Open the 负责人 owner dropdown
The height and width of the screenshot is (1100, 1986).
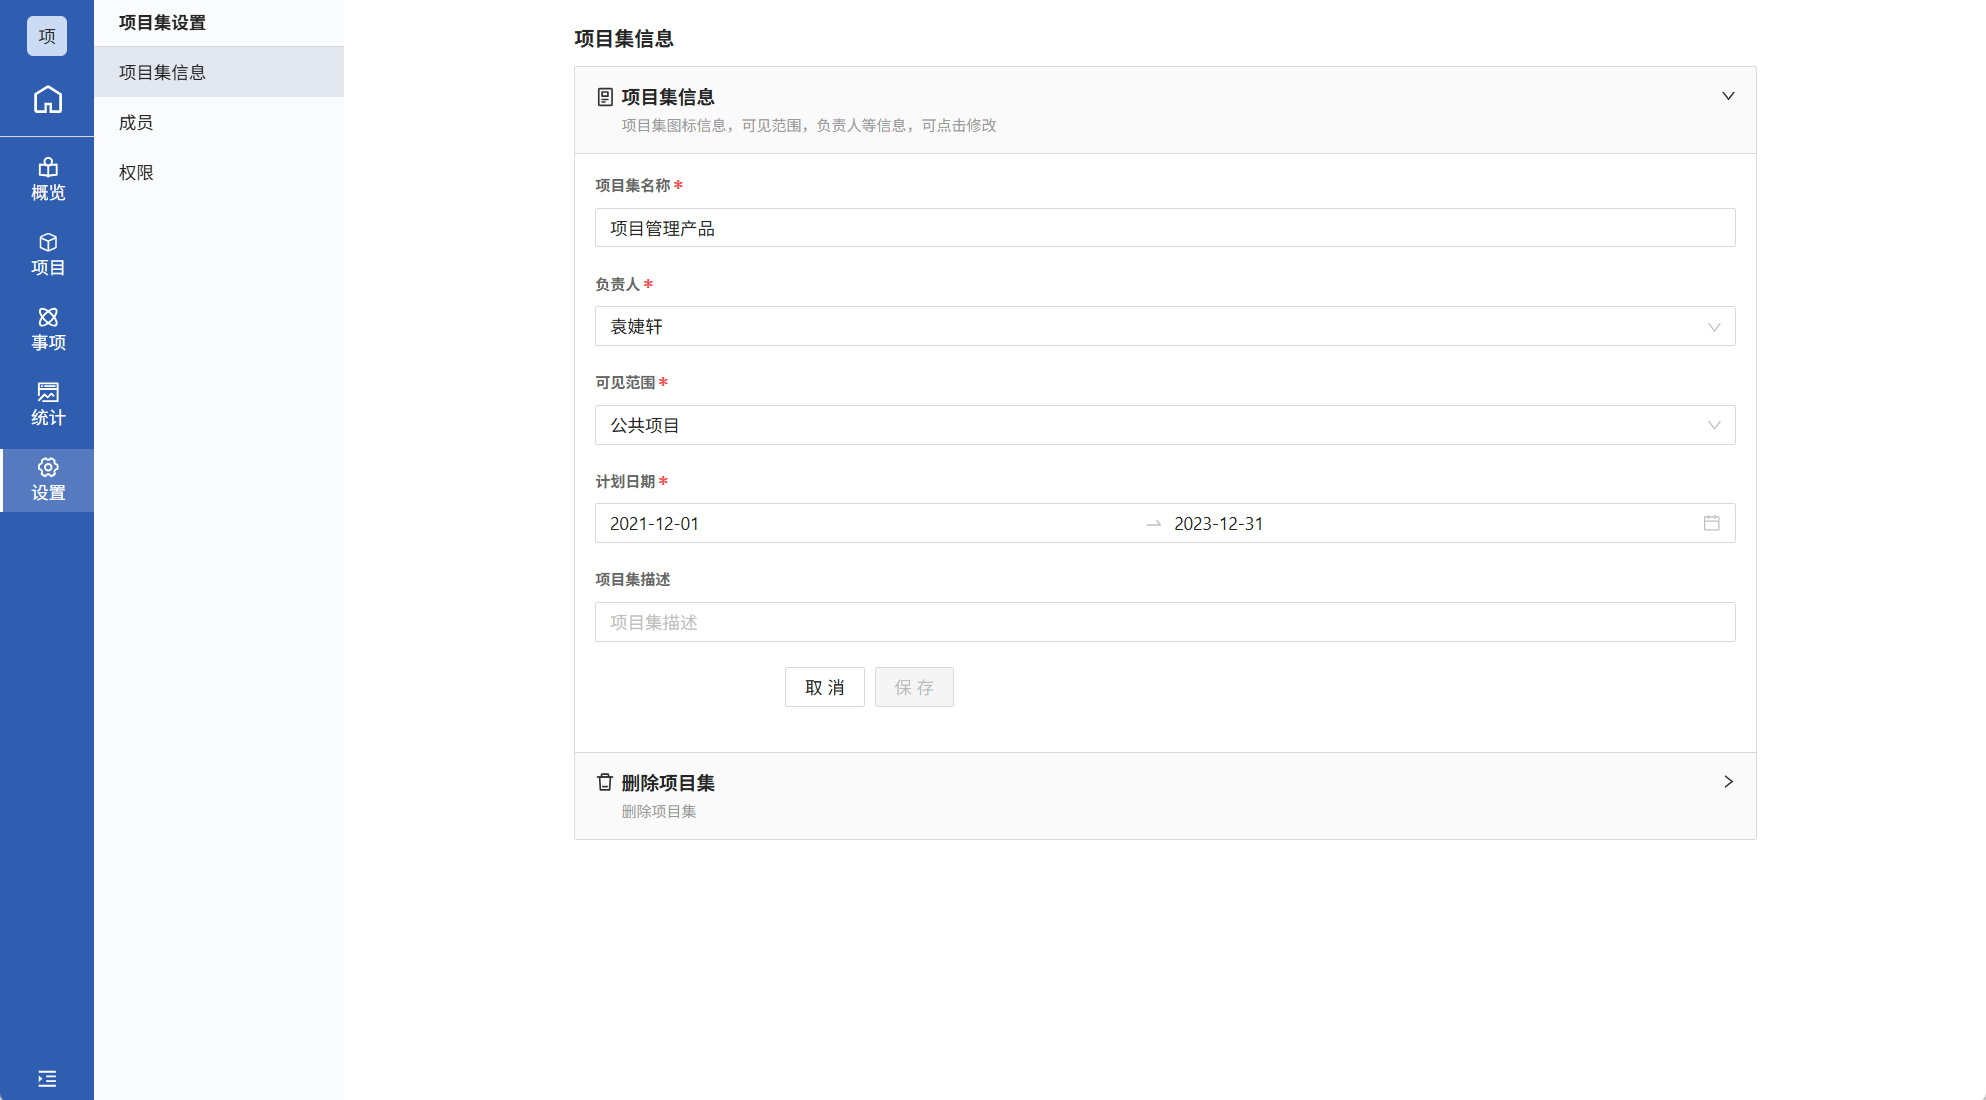click(x=1164, y=326)
